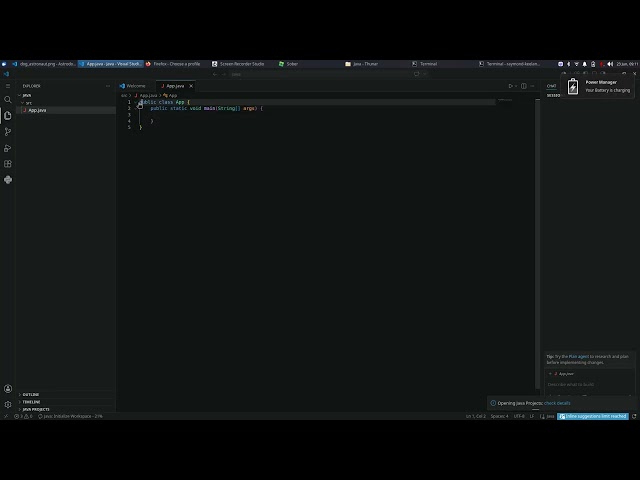
Task: Click App.java in the breadcrumb
Action: point(146,96)
